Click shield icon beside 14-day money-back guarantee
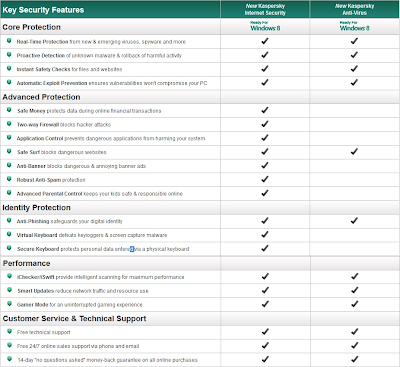Screen dimensions: 400x367 pyautogui.click(x=9, y=359)
